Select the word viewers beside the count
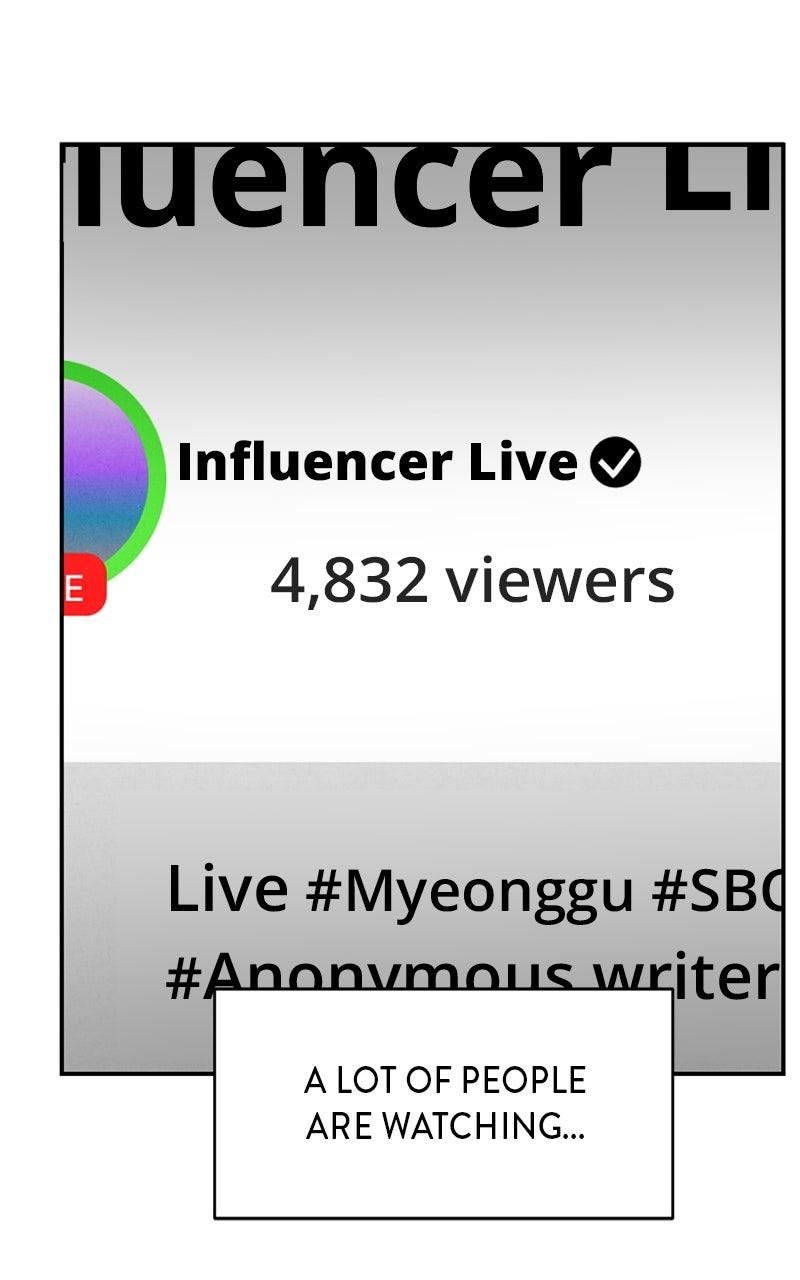800x1280 pixels. point(560,581)
